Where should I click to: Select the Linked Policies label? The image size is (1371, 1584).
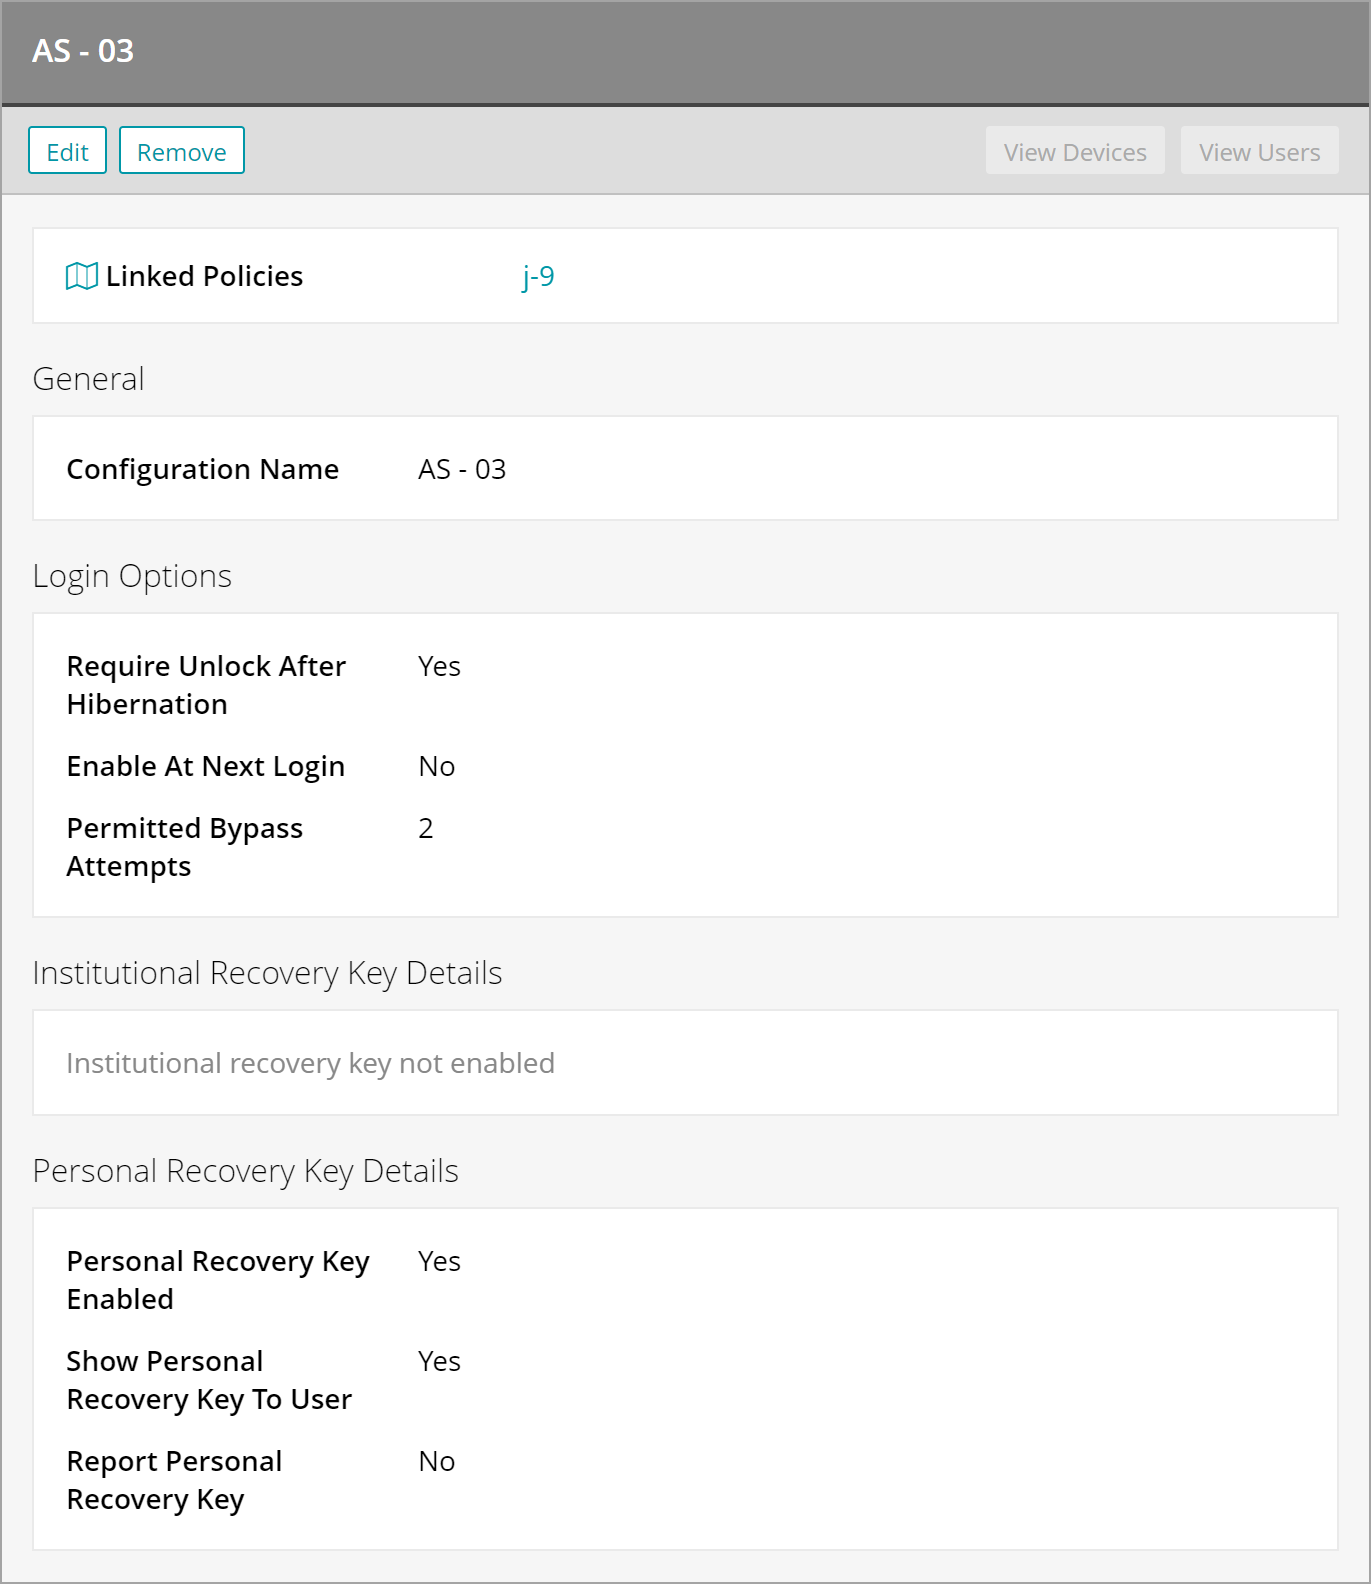tap(204, 276)
